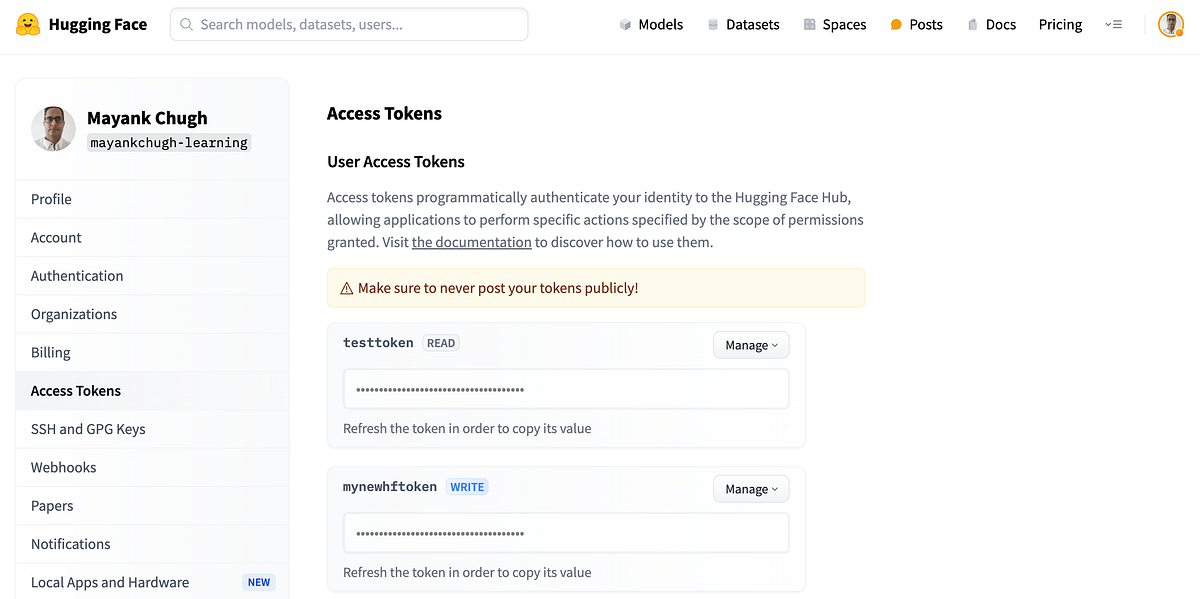Image resolution: width=1200 pixels, height=599 pixels.
Task: Click the testtoken masked value field
Action: pos(566,389)
